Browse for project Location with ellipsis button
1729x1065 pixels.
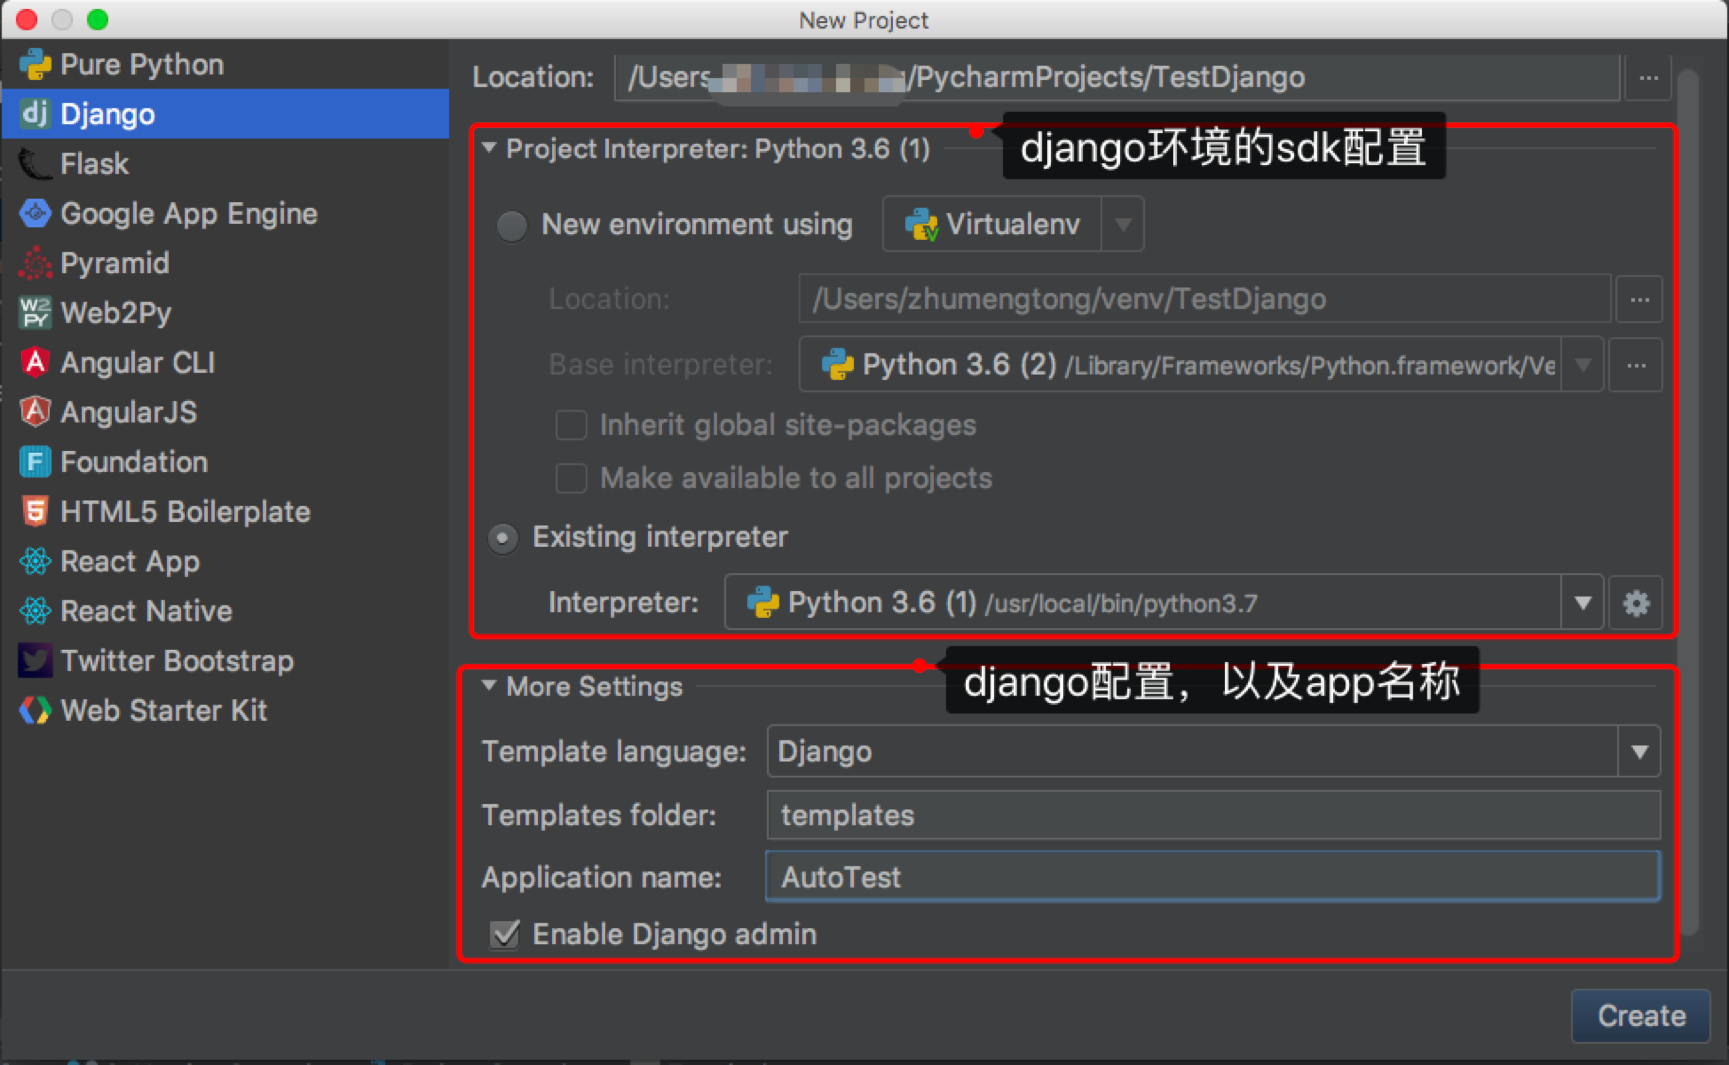[1648, 78]
